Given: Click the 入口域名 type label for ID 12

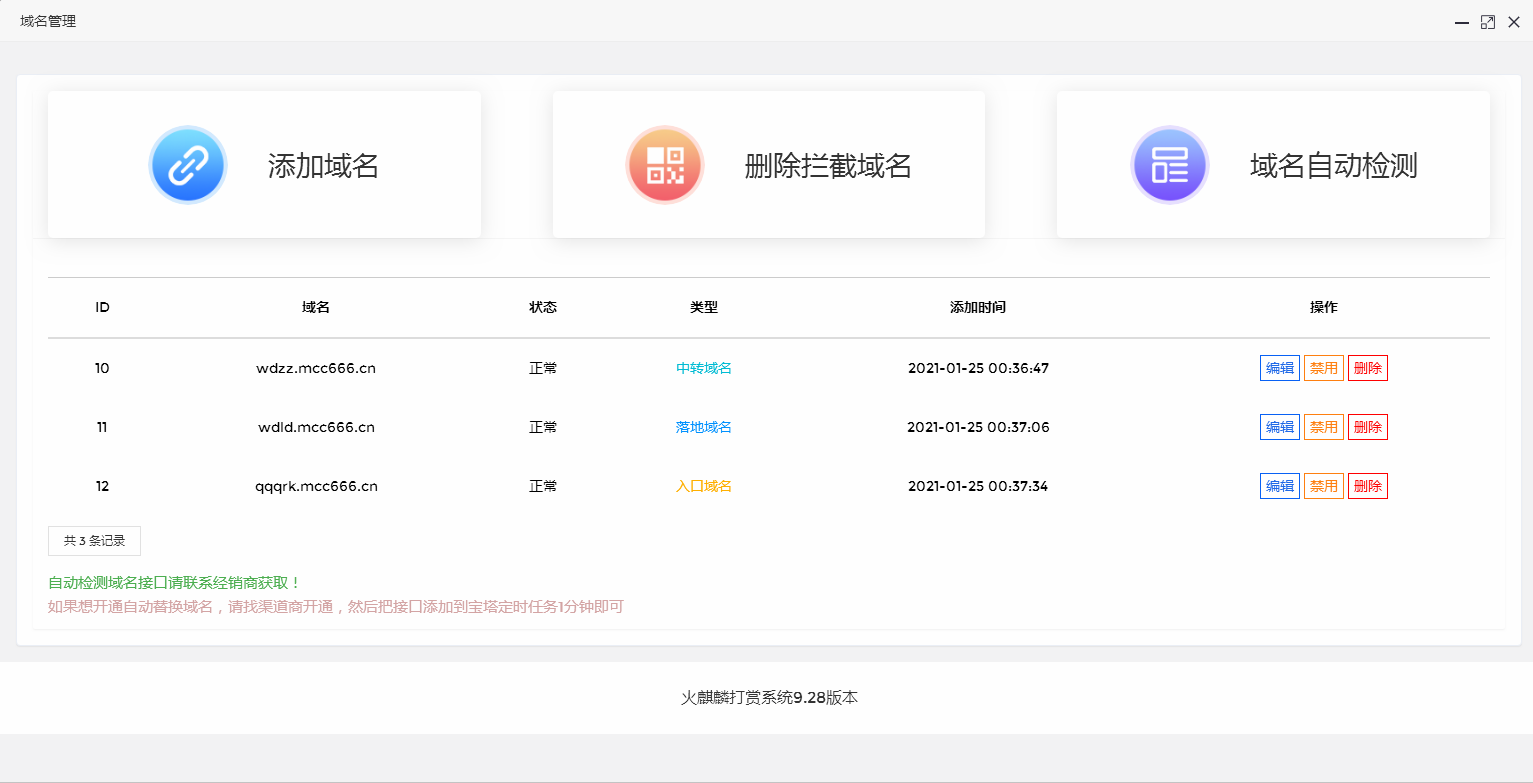Looking at the screenshot, I should tap(703, 485).
